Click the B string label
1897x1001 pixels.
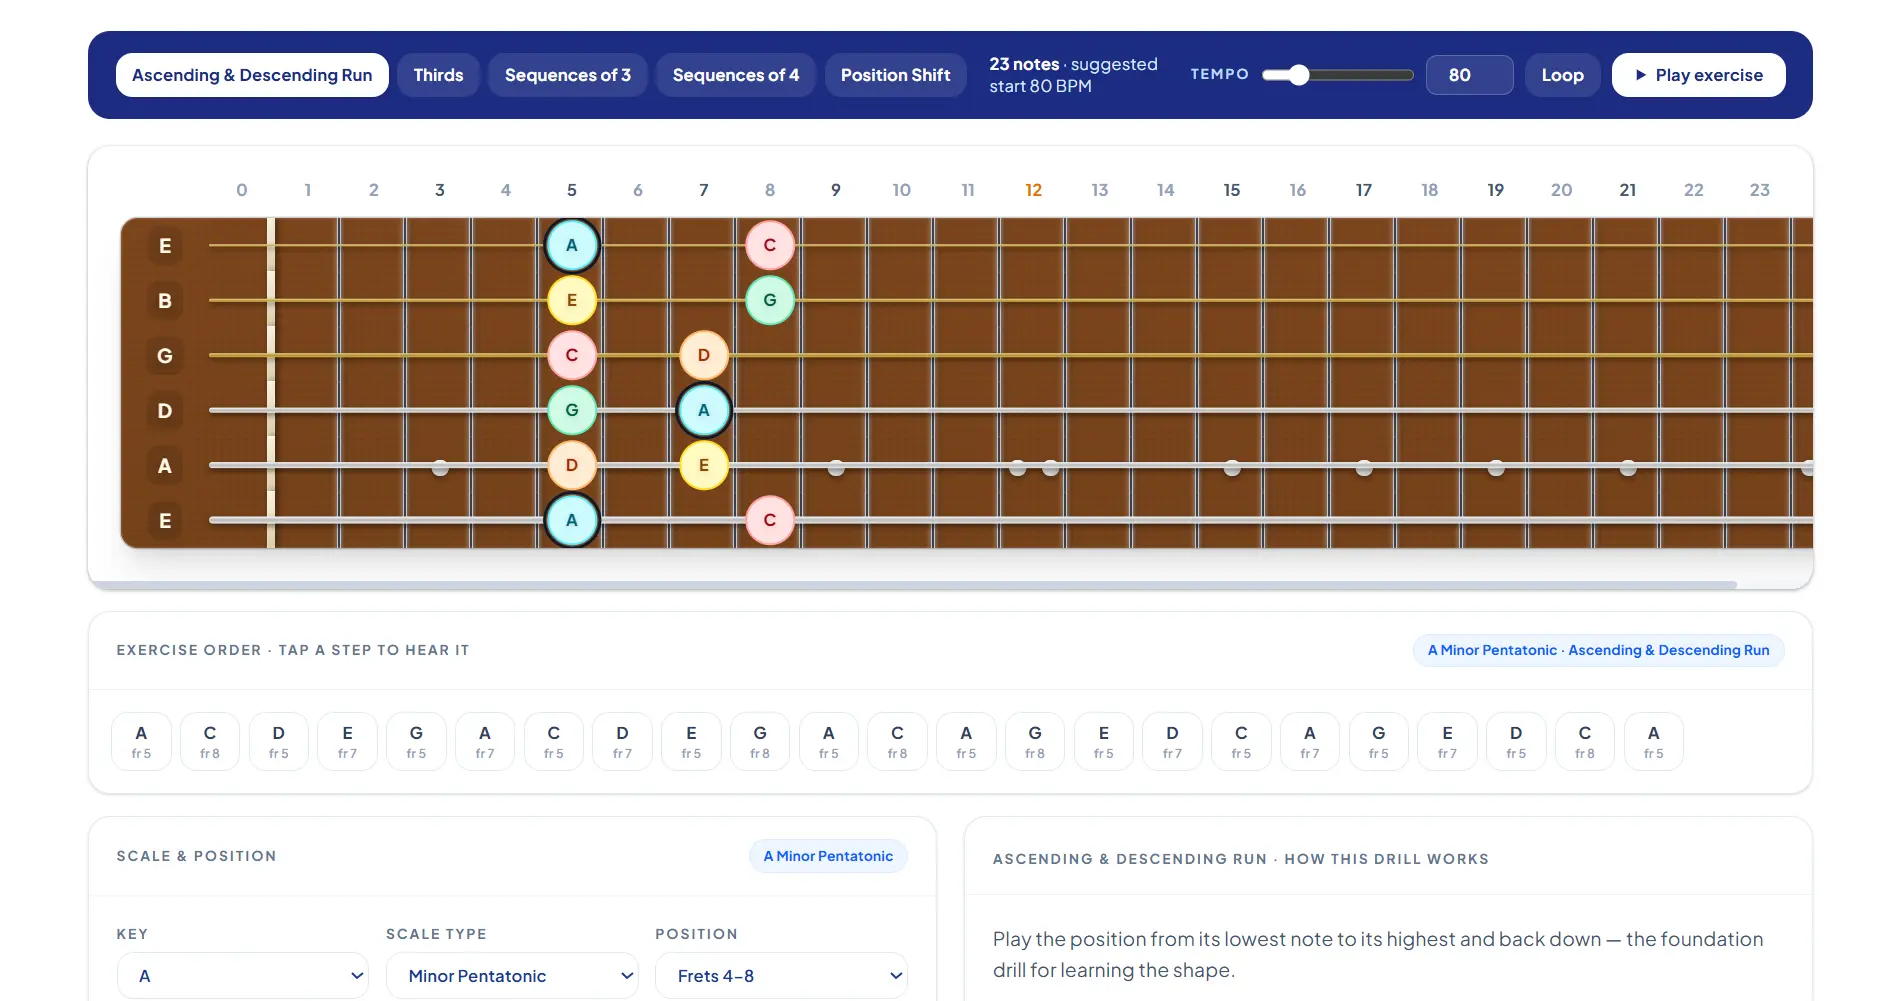point(165,300)
